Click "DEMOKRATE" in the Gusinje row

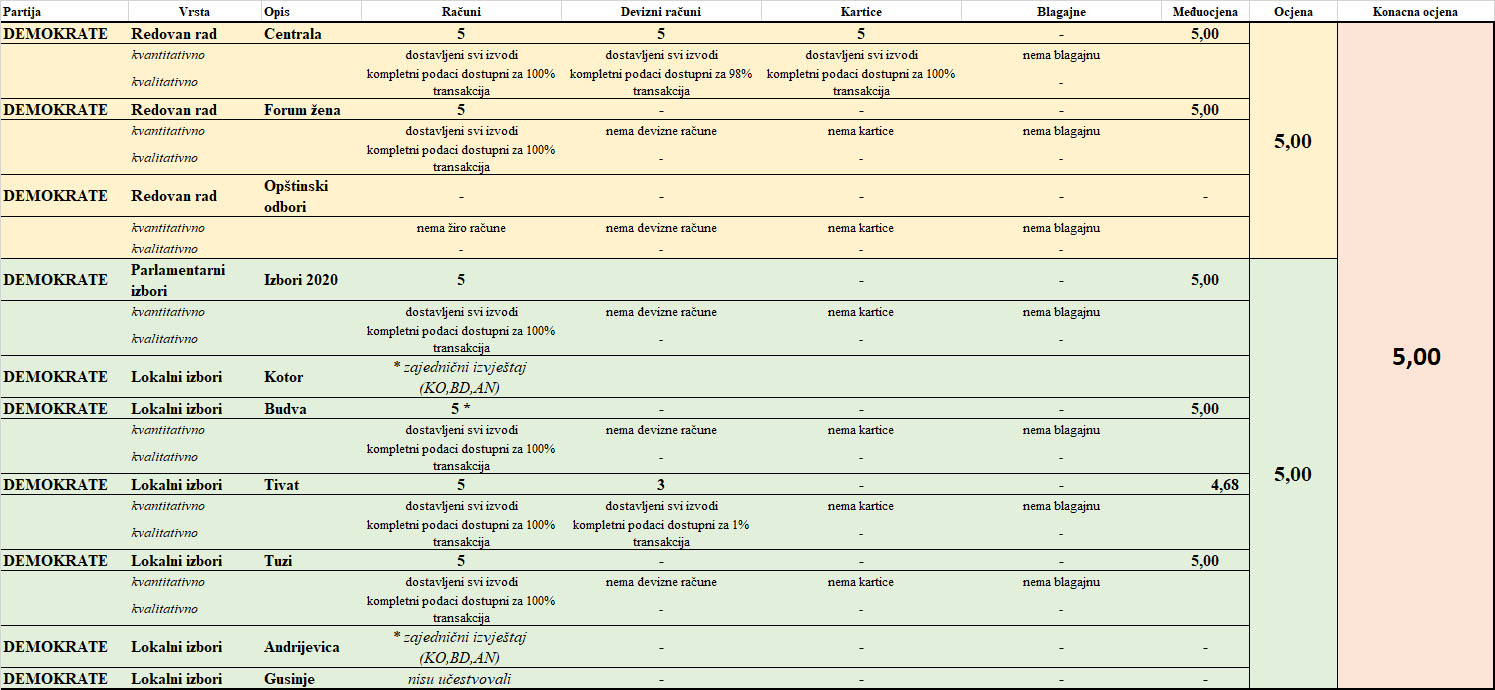coord(55,679)
